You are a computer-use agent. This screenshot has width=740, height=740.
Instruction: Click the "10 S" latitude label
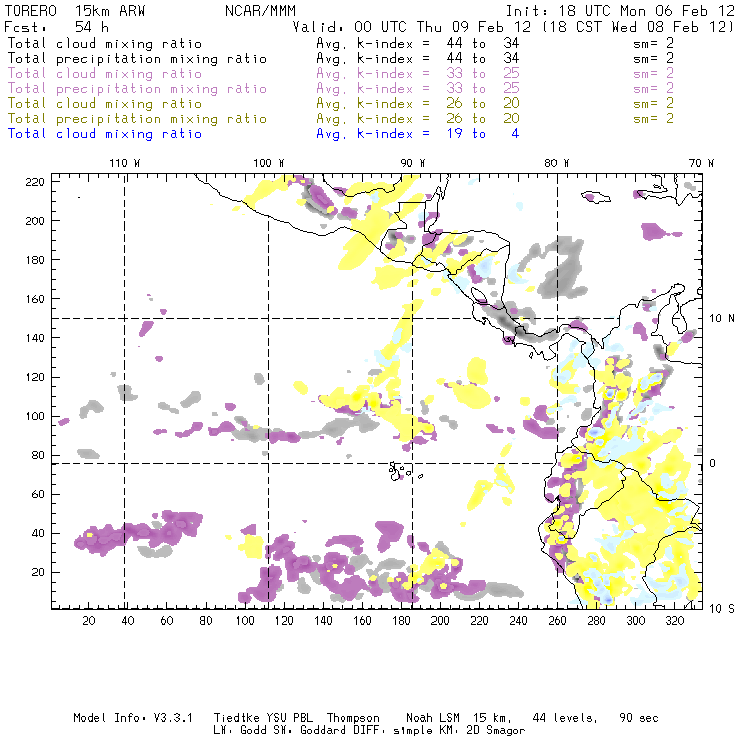point(722,609)
